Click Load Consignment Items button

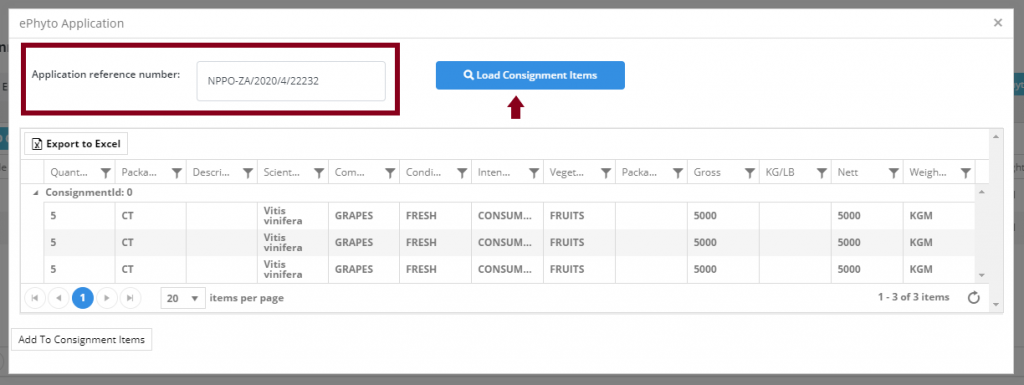pos(530,75)
